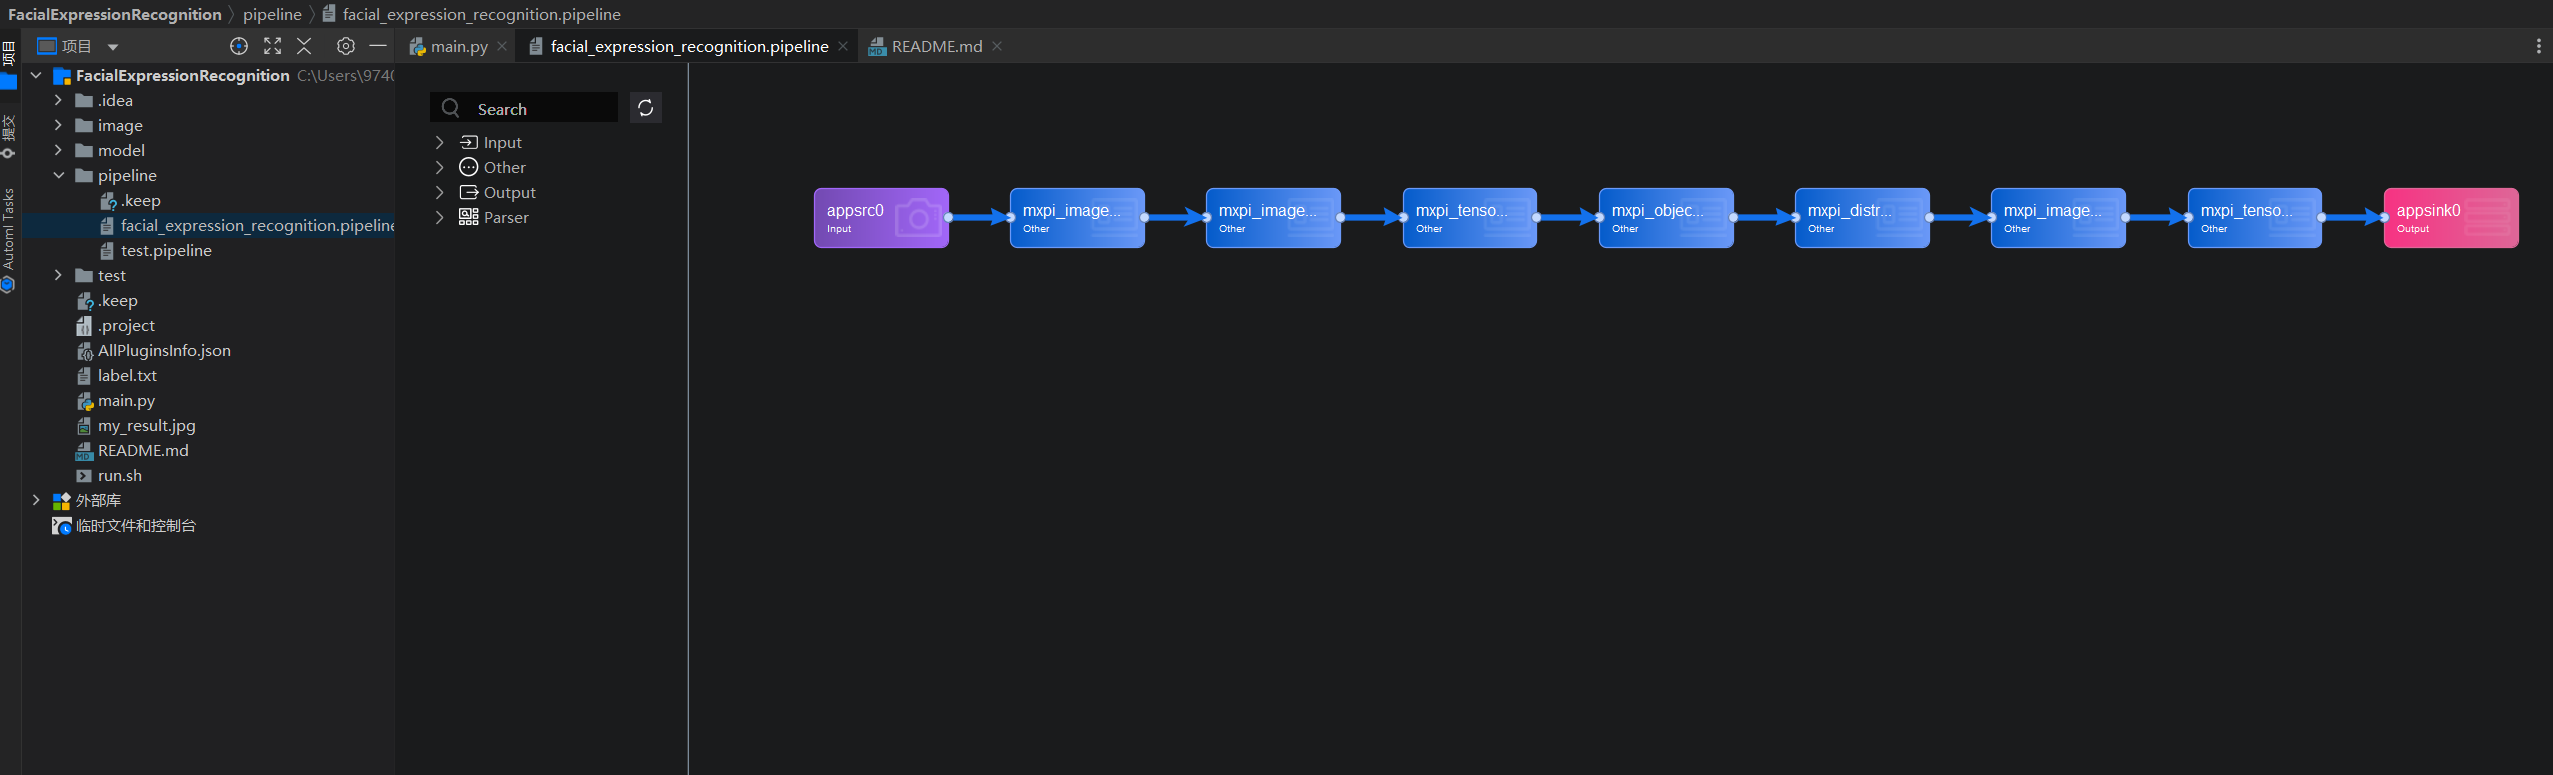Select my_result.jpg file
This screenshot has height=775, width=2553.
point(146,425)
